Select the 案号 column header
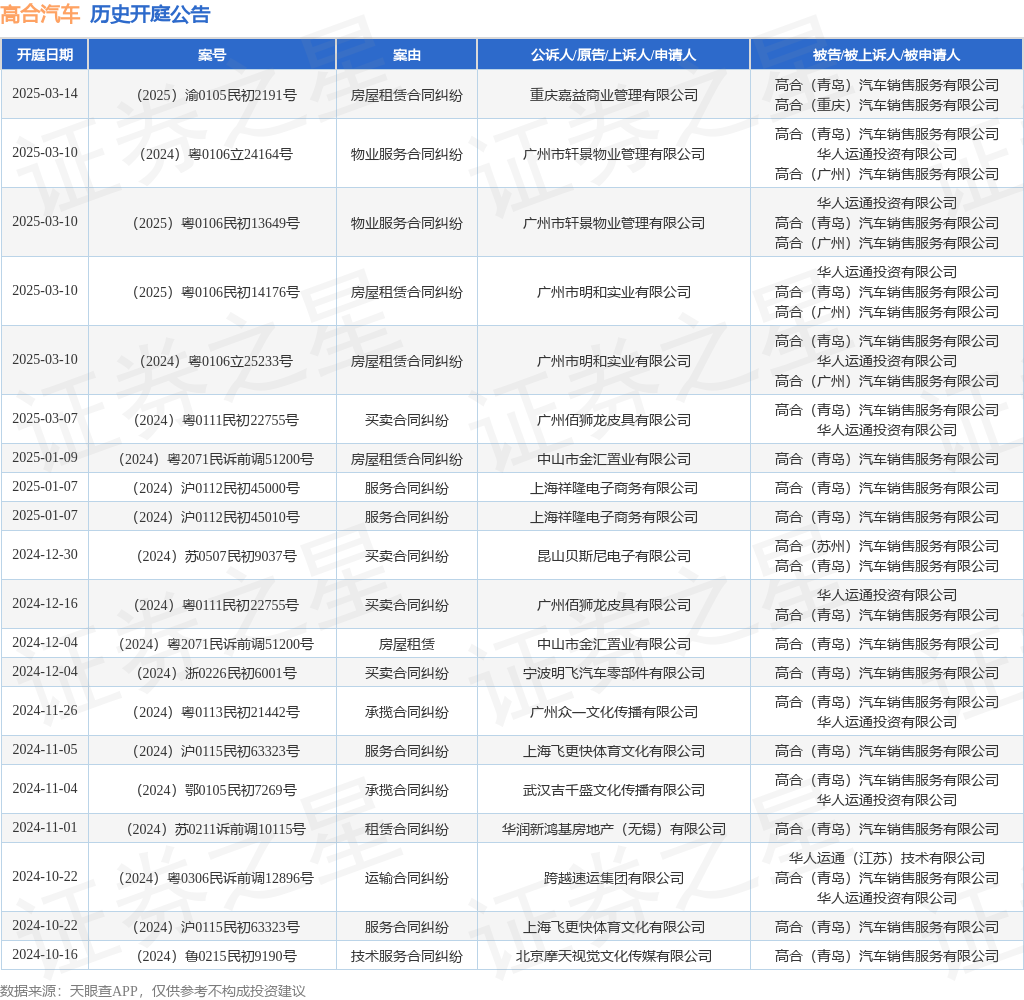This screenshot has width=1024, height=1000. click(x=211, y=55)
